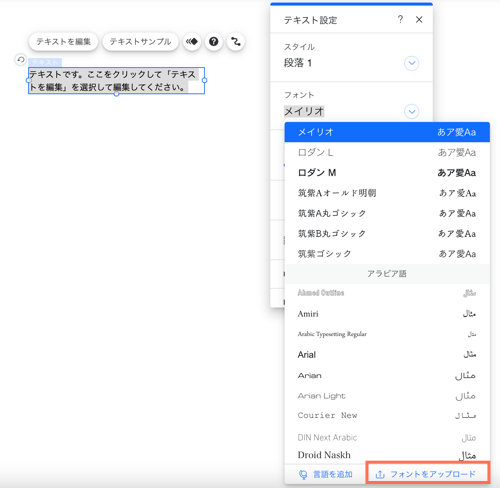Click the テキストサンプル button
500x488 pixels.
[x=140, y=42]
